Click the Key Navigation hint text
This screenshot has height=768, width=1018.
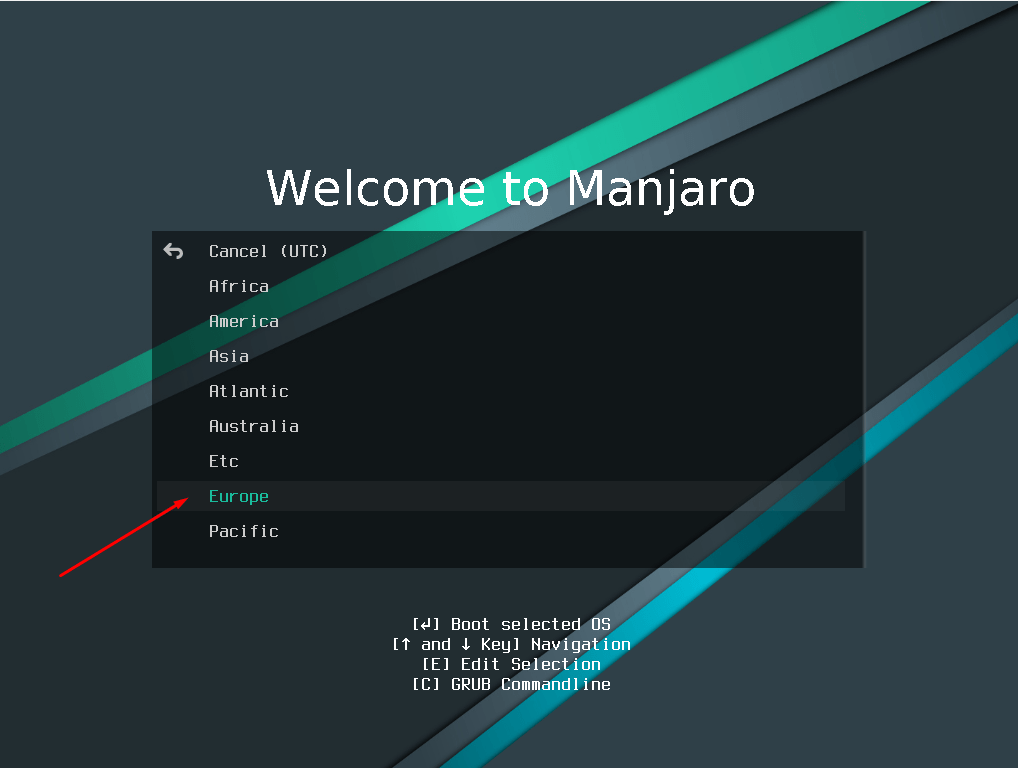(511, 645)
